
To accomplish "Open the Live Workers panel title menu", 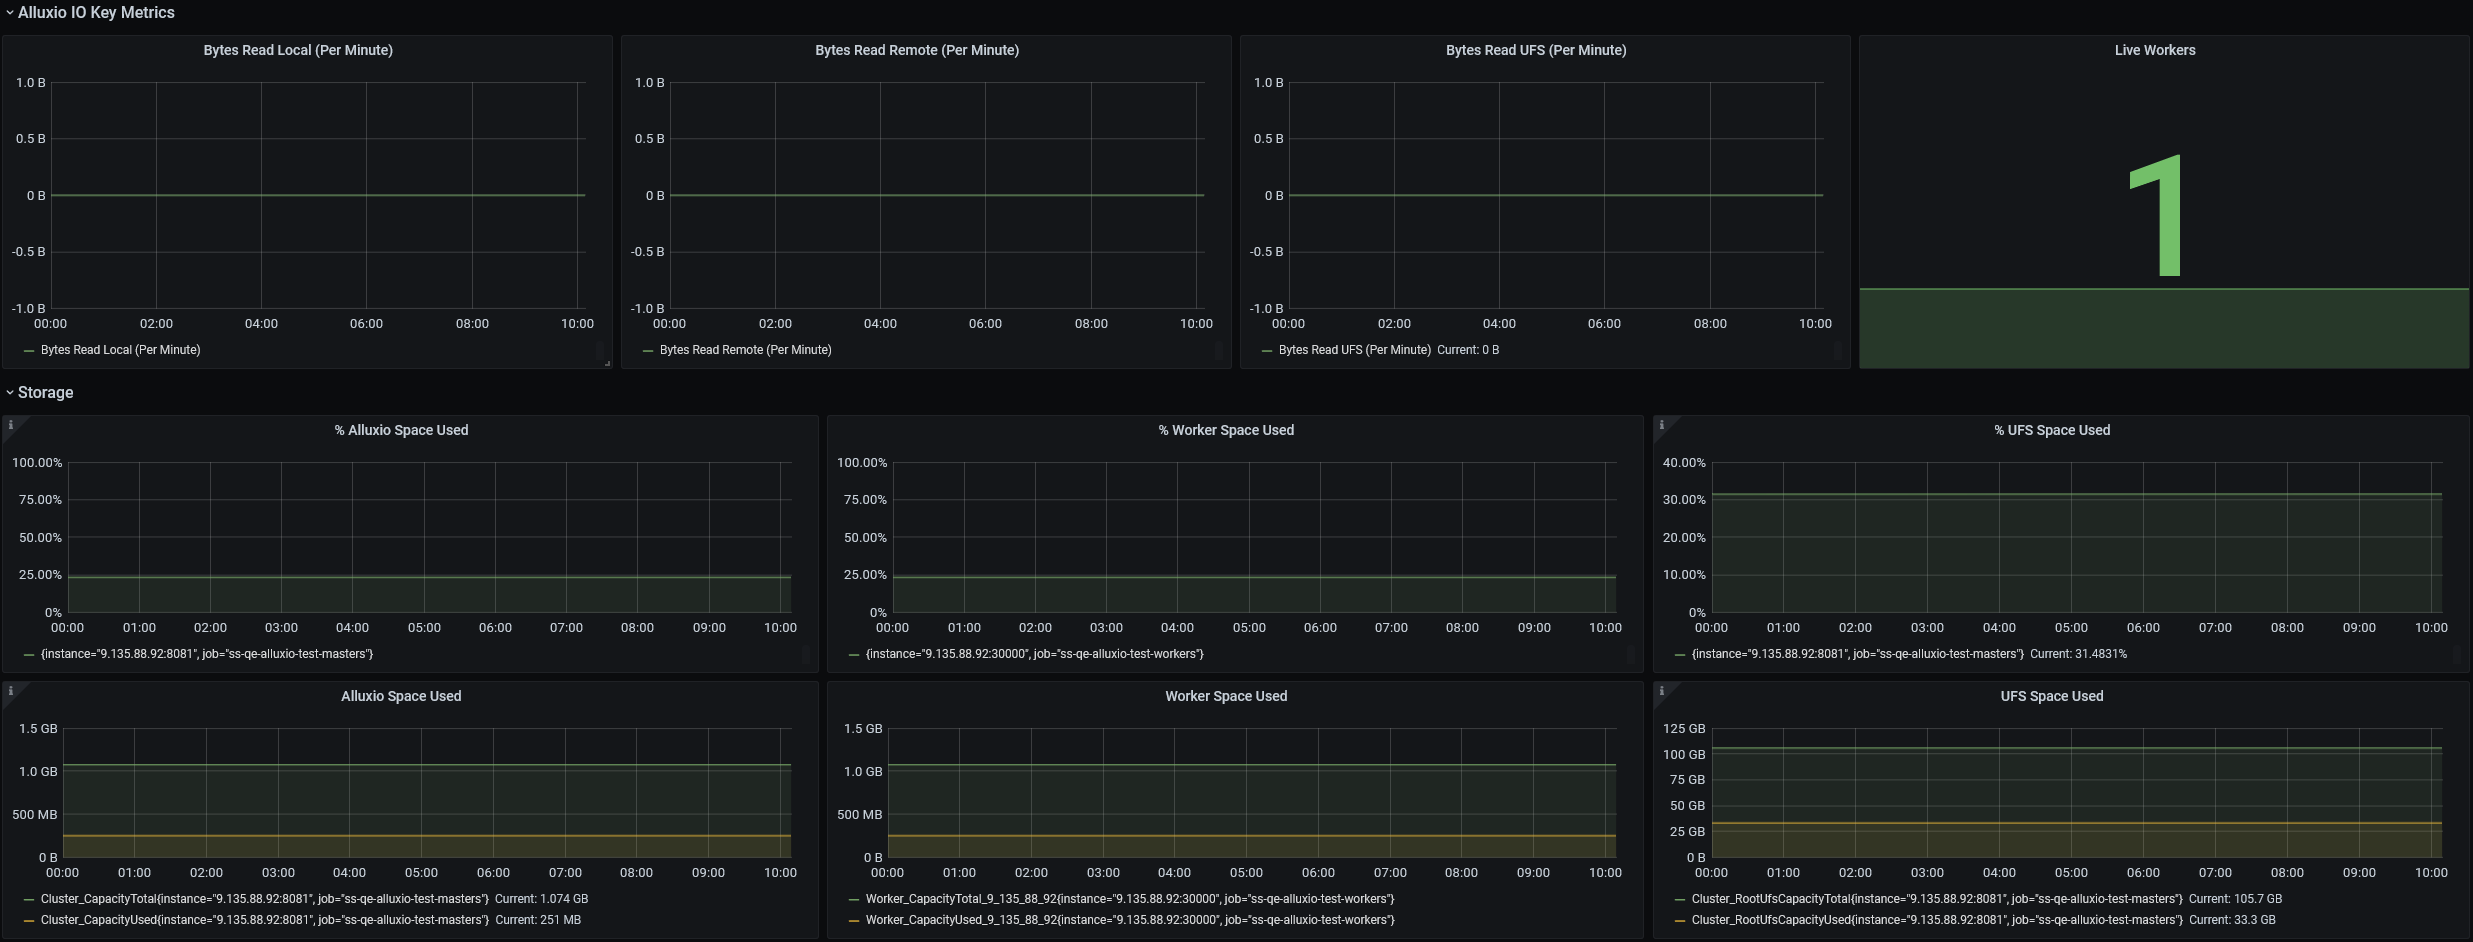I will tap(2154, 50).
